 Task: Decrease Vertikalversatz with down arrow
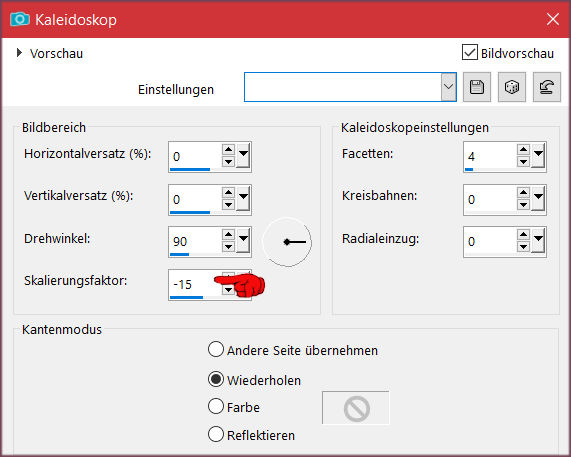228,205
